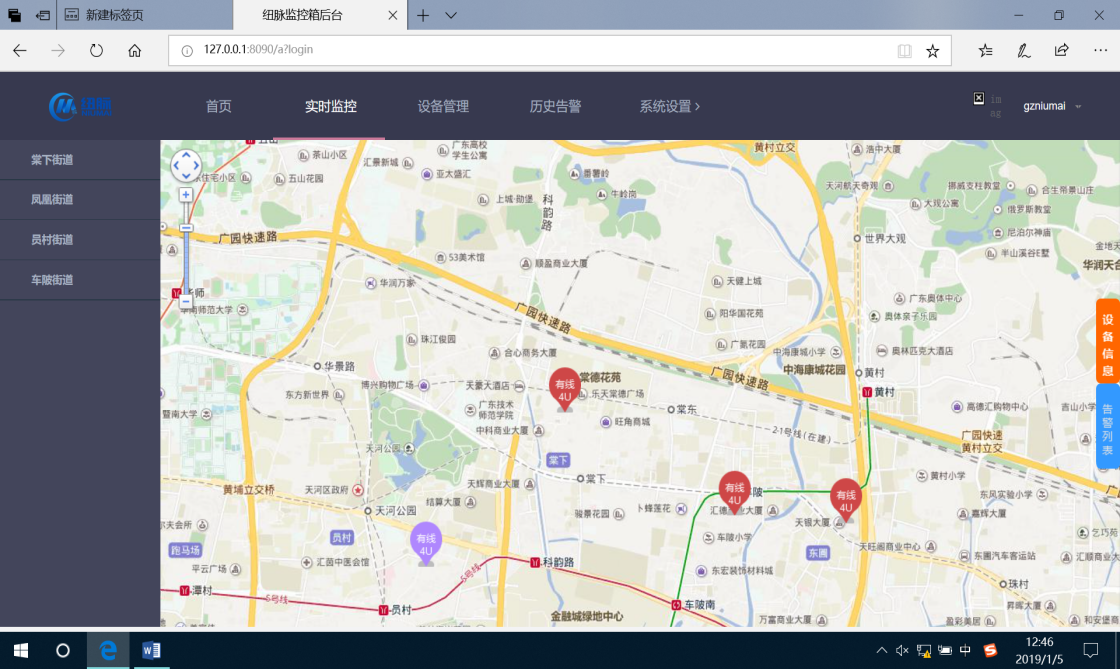Click the map zoom-in plus button

click(x=186, y=192)
